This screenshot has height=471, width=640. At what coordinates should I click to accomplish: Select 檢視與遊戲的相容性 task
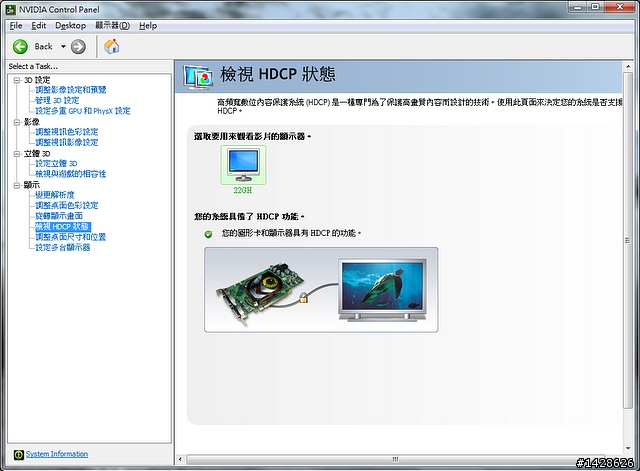click(x=71, y=174)
